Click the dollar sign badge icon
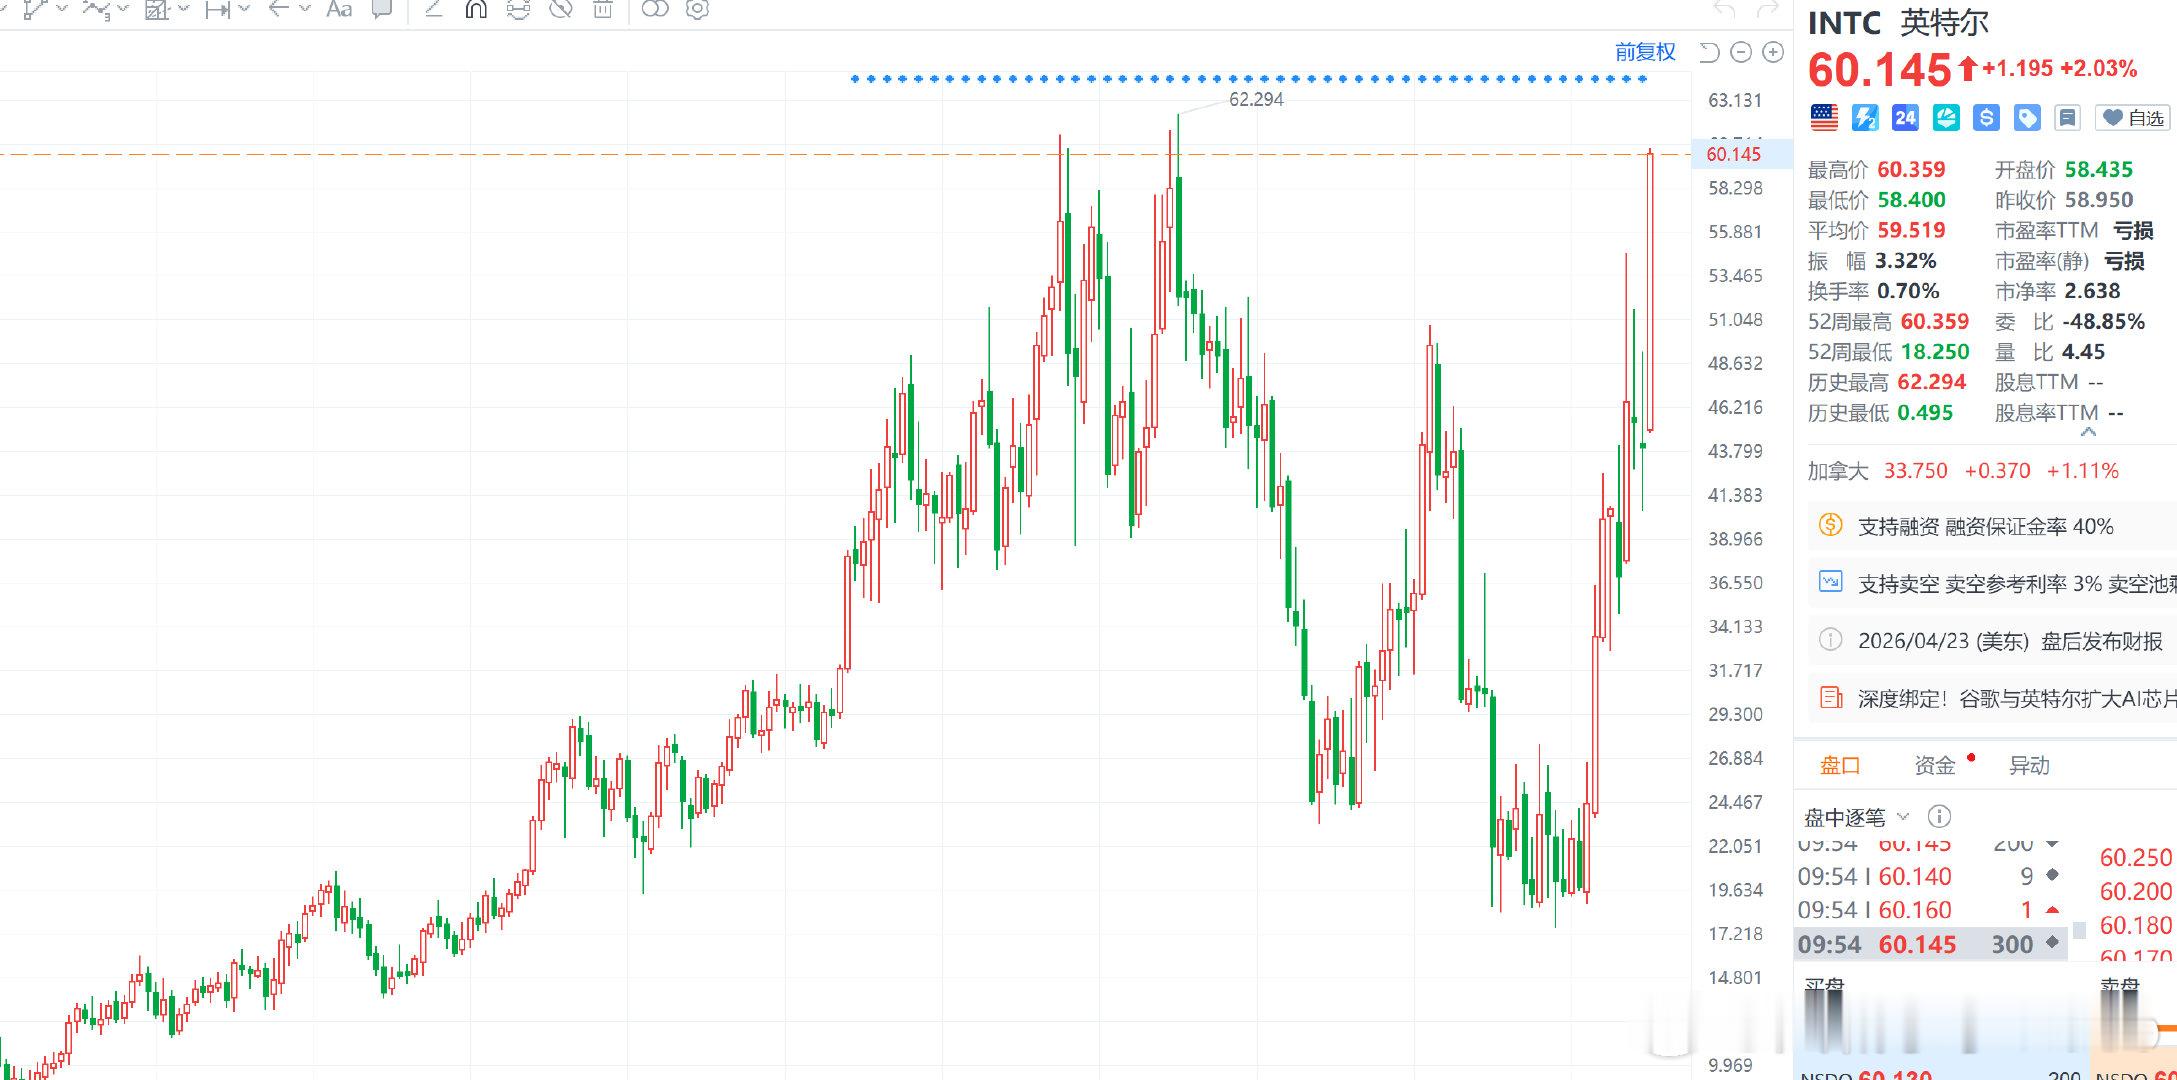The width and height of the screenshot is (2177, 1080). pos(1986,118)
